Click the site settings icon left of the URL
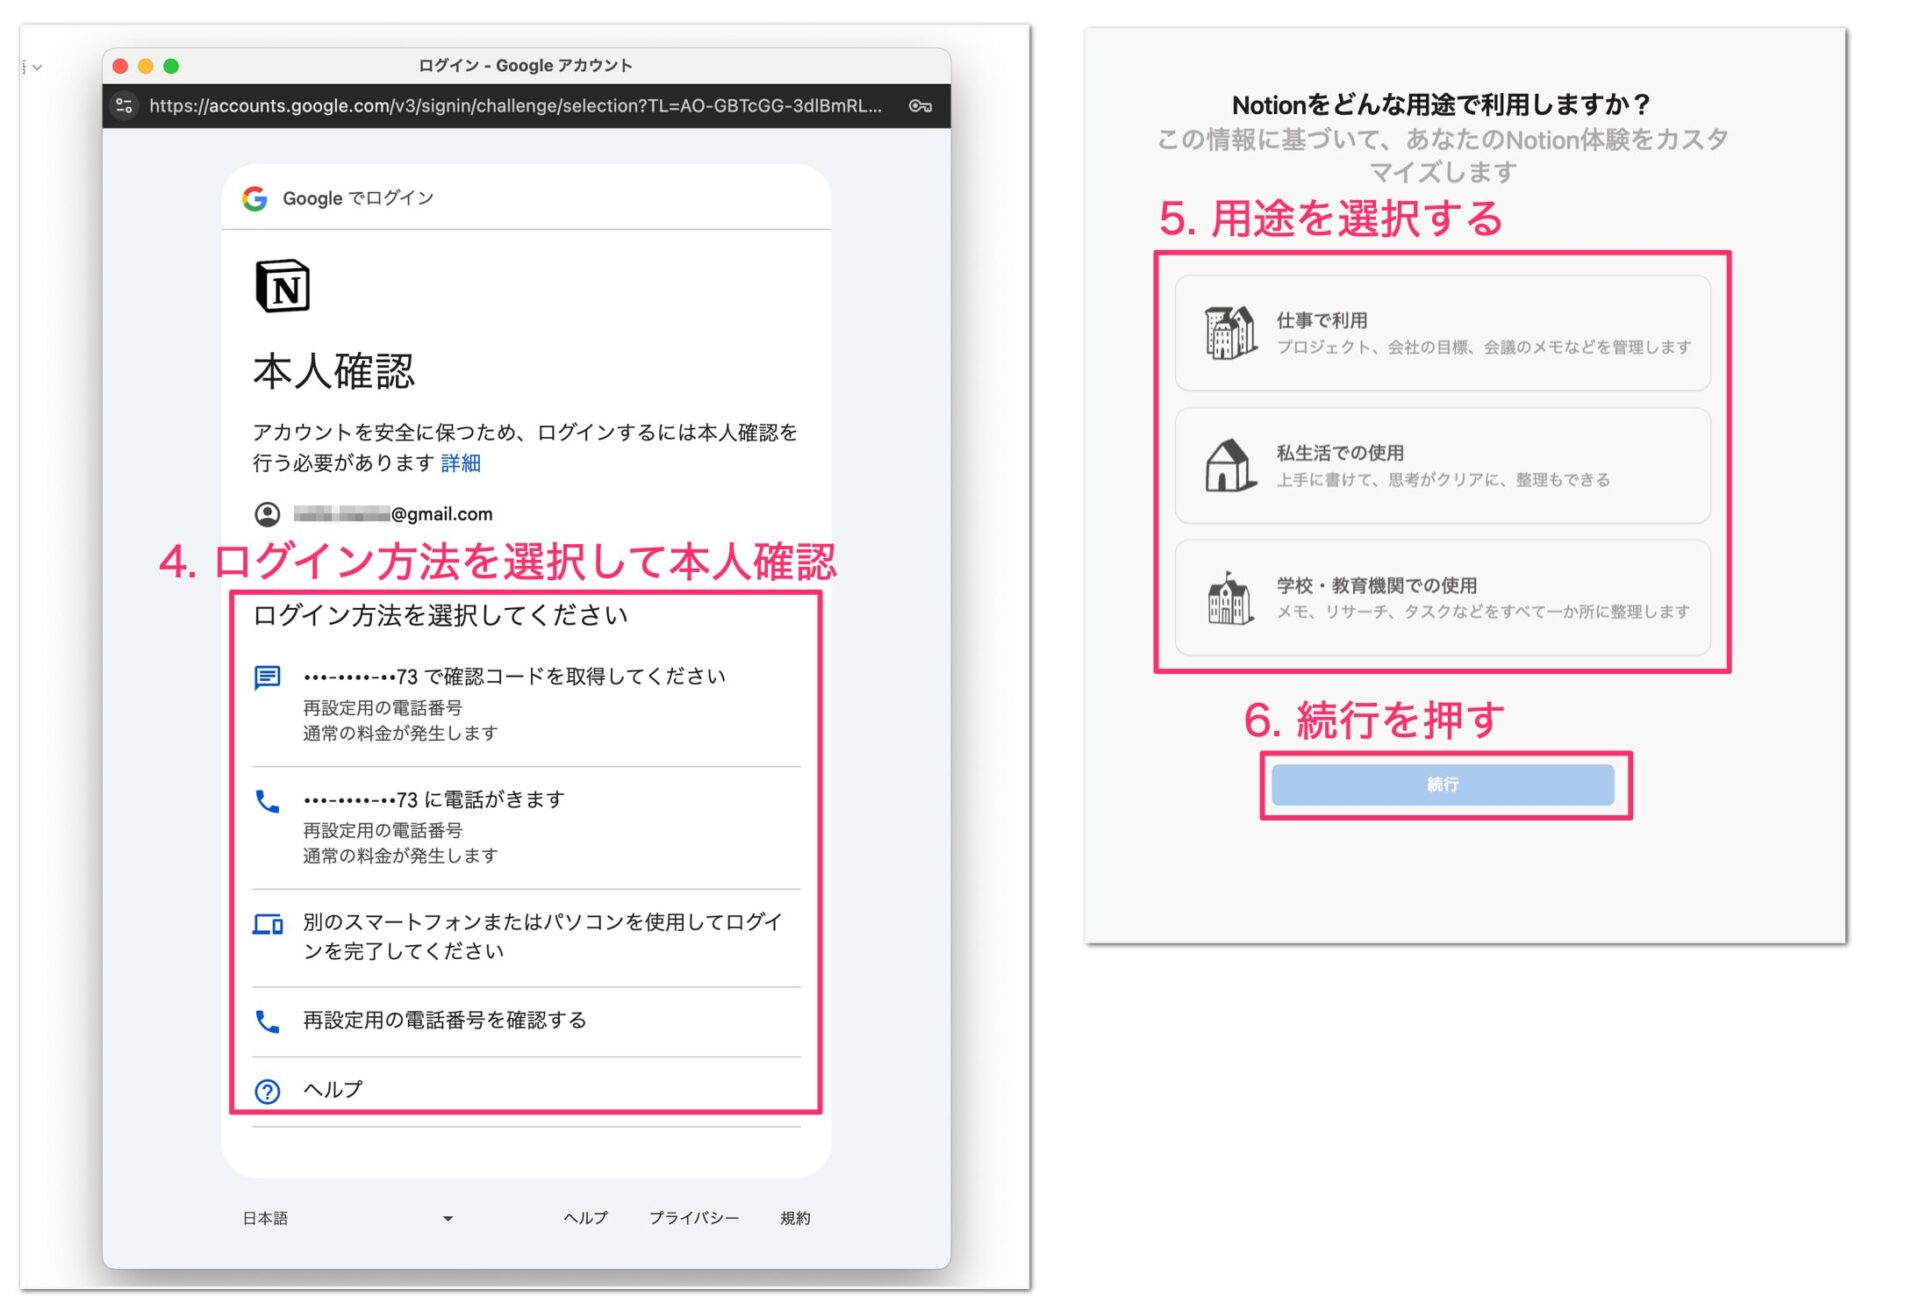This screenshot has width=1920, height=1311. click(124, 106)
